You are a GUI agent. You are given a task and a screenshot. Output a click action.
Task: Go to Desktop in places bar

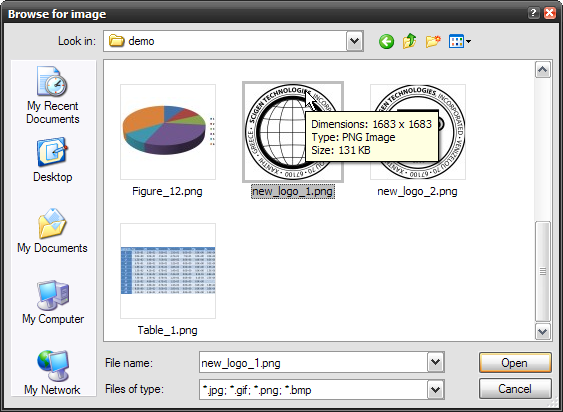[x=52, y=160]
